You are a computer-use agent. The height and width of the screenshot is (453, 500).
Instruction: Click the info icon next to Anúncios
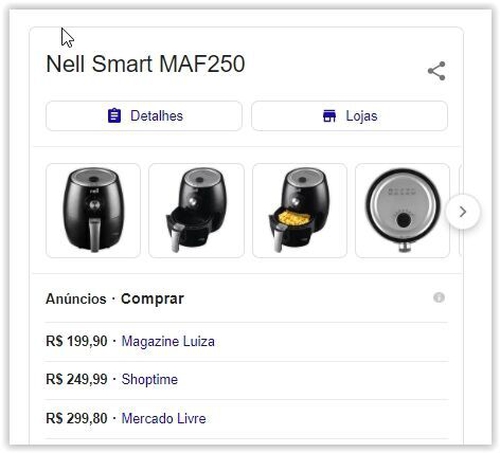[439, 297]
